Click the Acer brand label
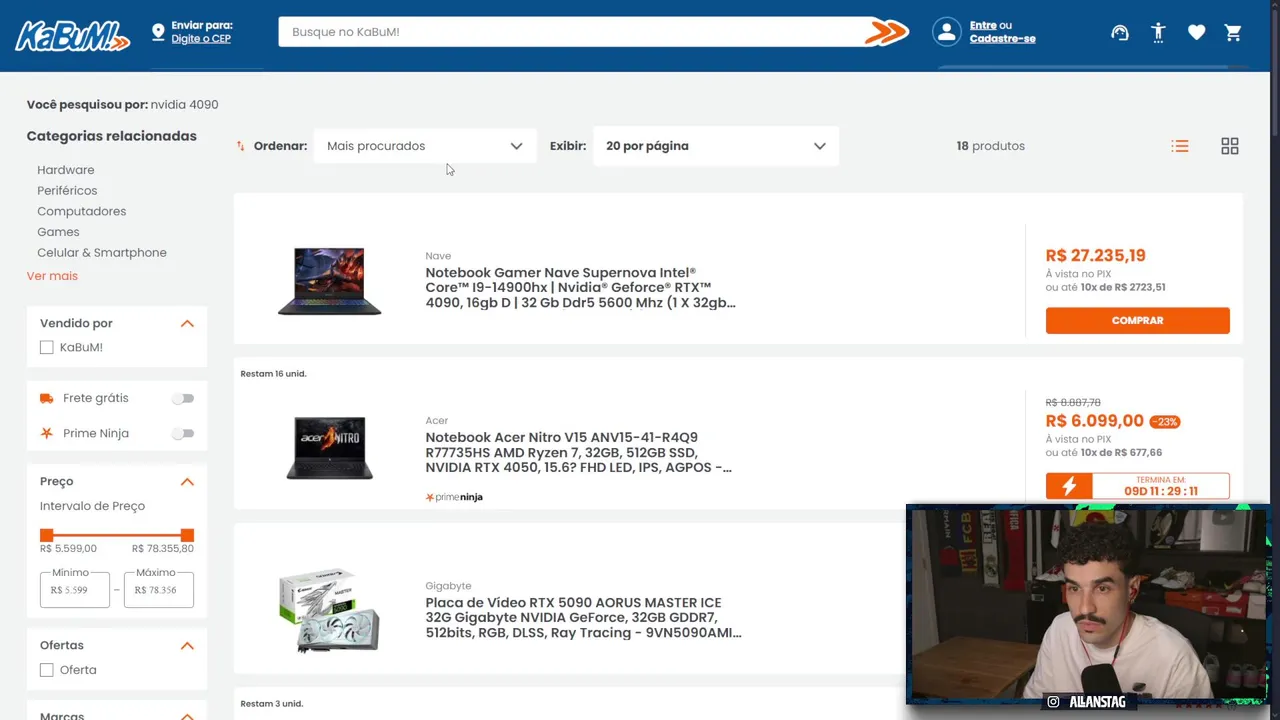 click(x=436, y=421)
